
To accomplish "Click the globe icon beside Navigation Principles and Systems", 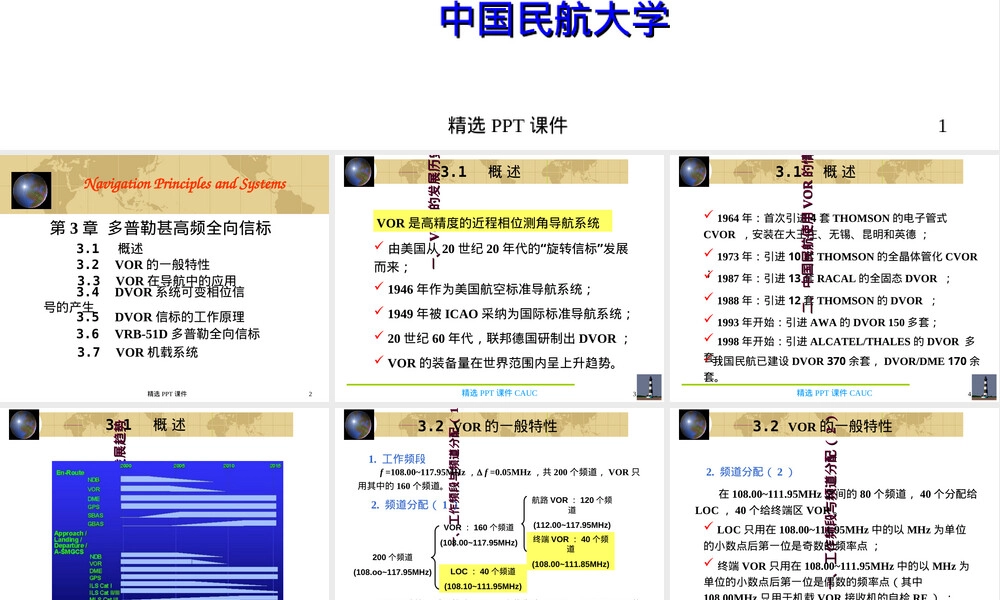I will pyautogui.click(x=31, y=190).
